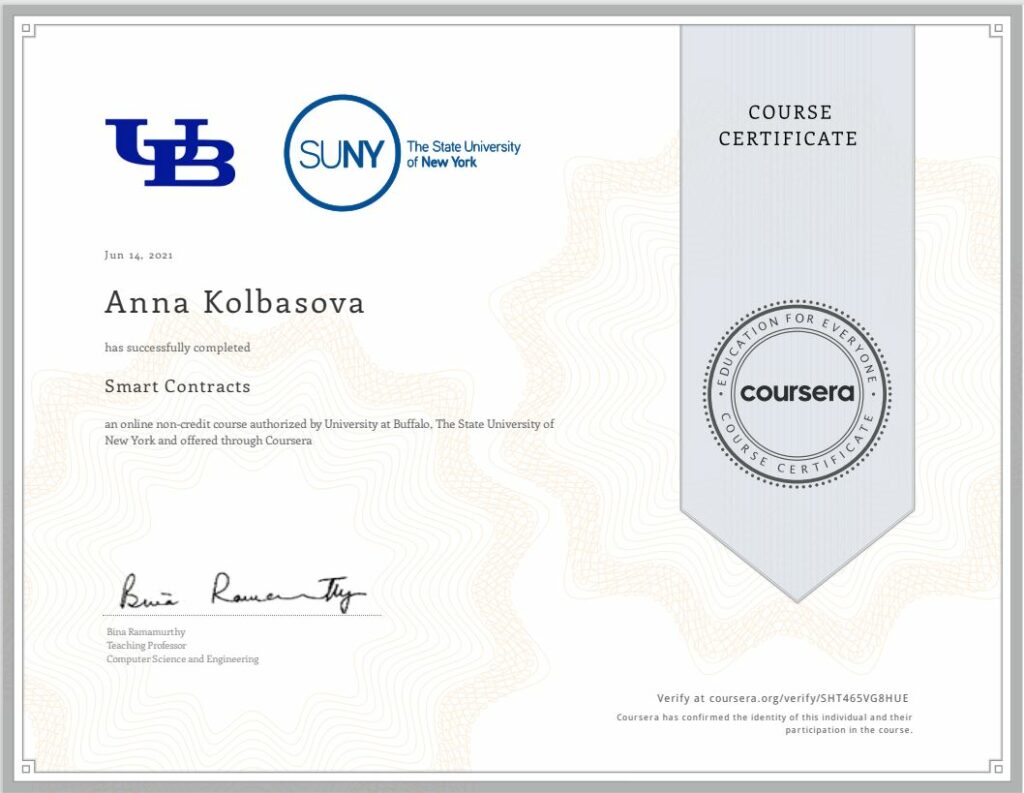The width and height of the screenshot is (1024, 793).
Task: Click the UB university logo
Action: (x=170, y=152)
